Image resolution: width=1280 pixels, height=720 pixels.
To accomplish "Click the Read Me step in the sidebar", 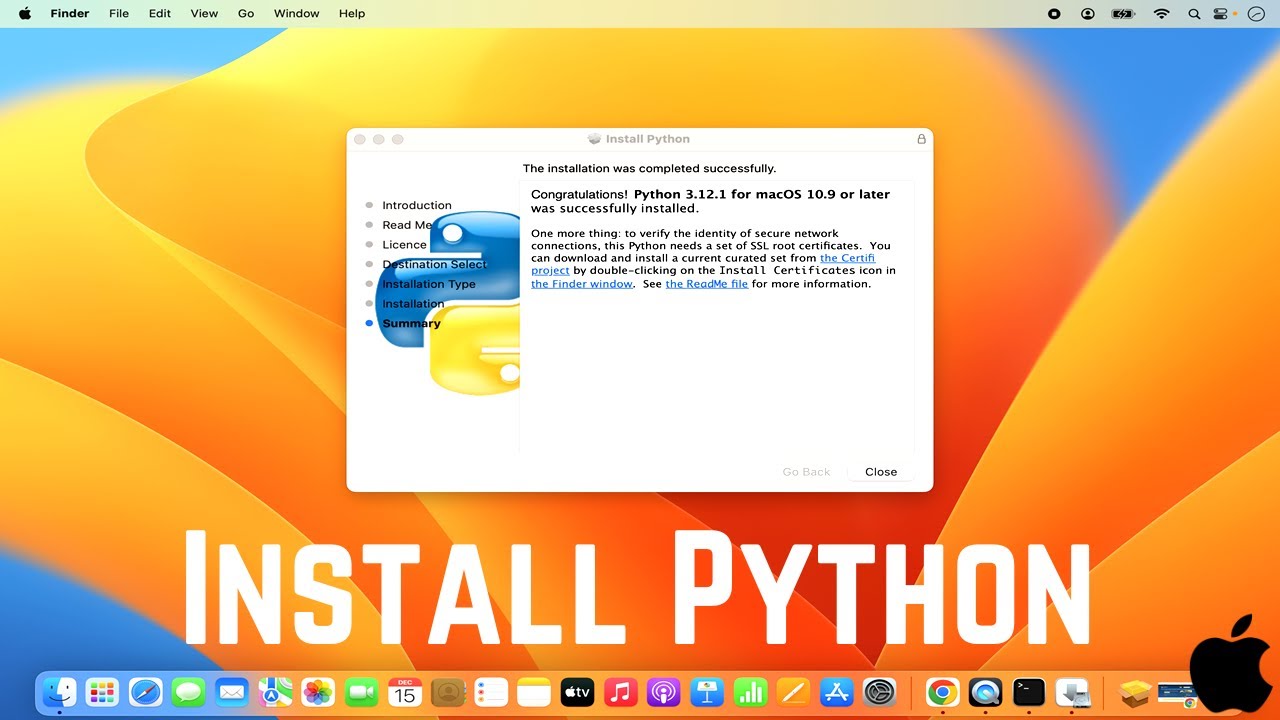I will (x=407, y=225).
